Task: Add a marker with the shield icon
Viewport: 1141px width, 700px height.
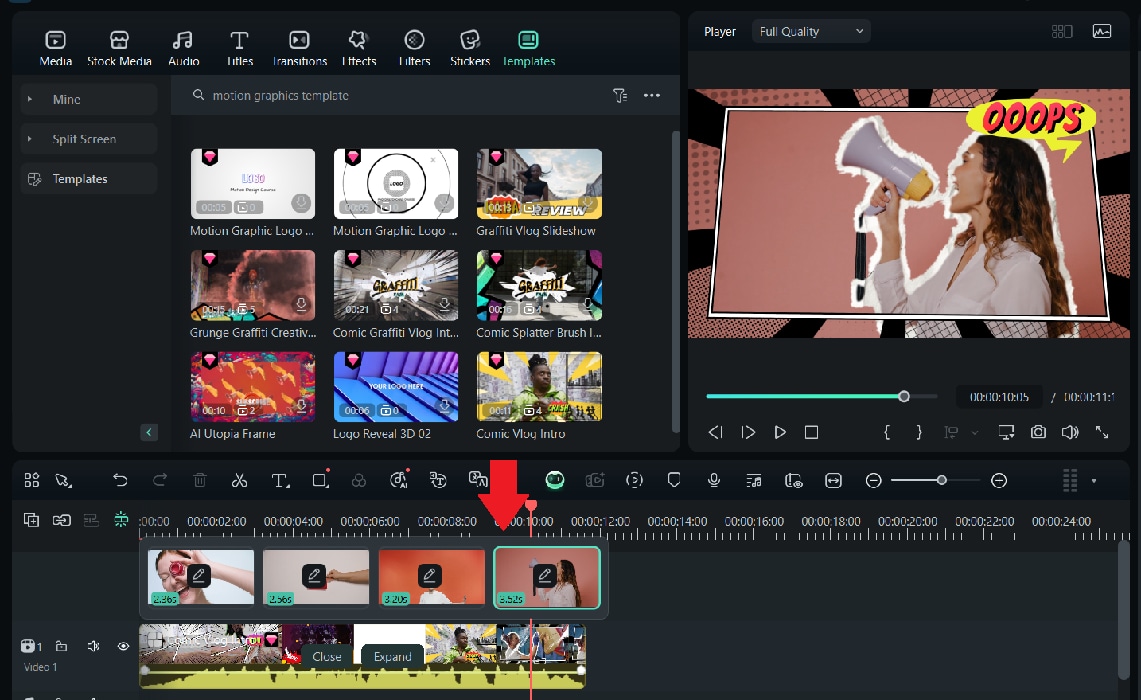Action: tap(674, 480)
